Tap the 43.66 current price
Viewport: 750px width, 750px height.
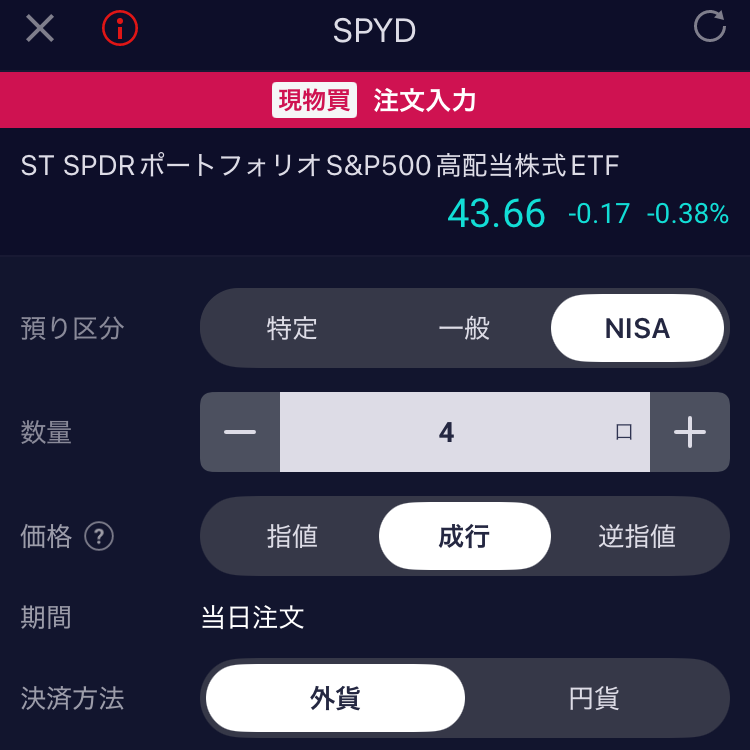pyautogui.click(x=496, y=213)
